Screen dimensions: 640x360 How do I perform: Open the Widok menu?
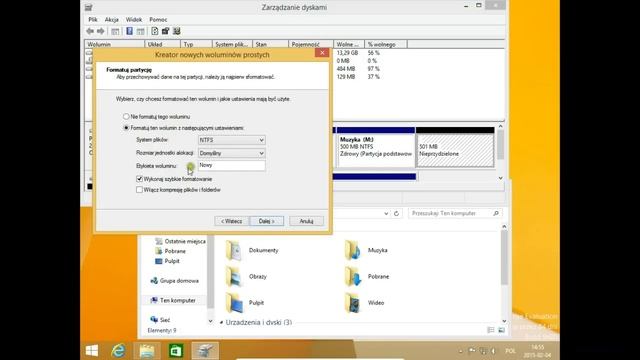134,20
